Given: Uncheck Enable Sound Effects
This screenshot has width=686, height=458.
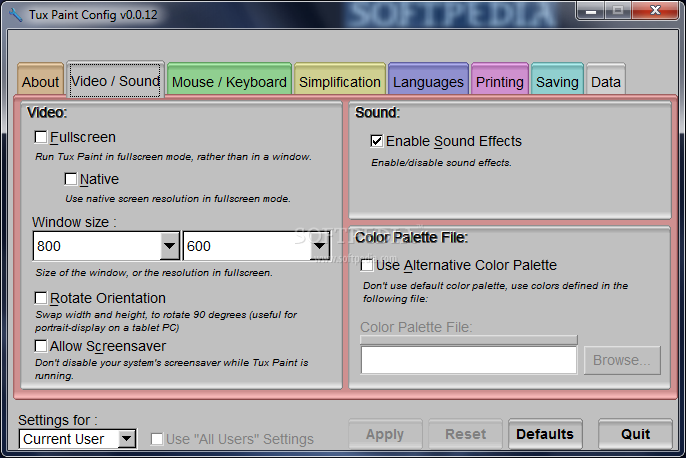Looking at the screenshot, I should [x=377, y=141].
